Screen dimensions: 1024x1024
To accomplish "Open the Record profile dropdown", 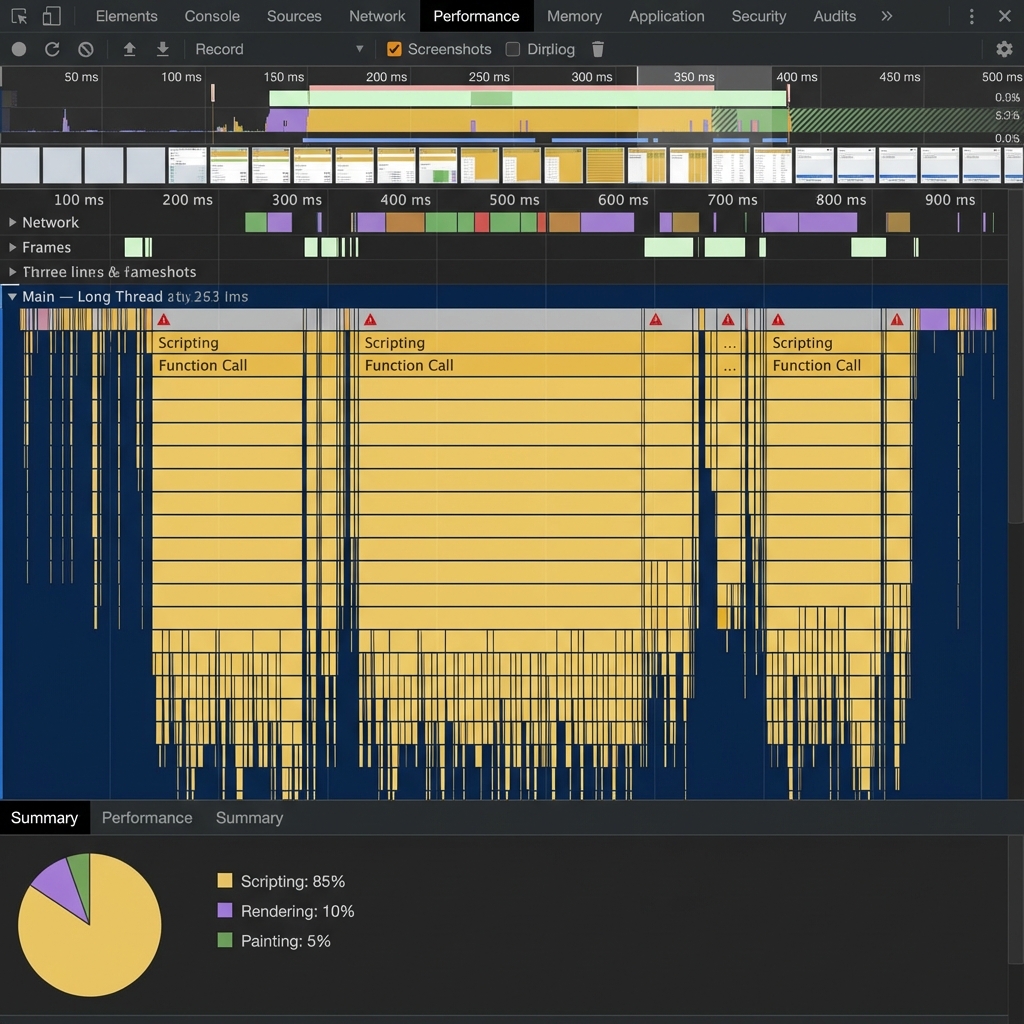I will click(x=360, y=49).
